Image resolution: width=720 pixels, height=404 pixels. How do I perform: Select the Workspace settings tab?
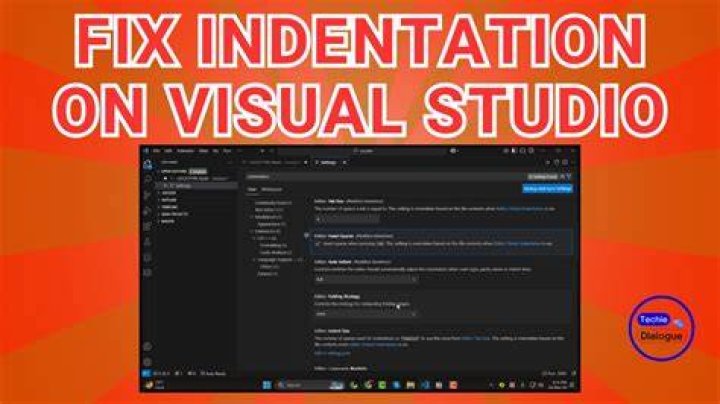tap(271, 189)
